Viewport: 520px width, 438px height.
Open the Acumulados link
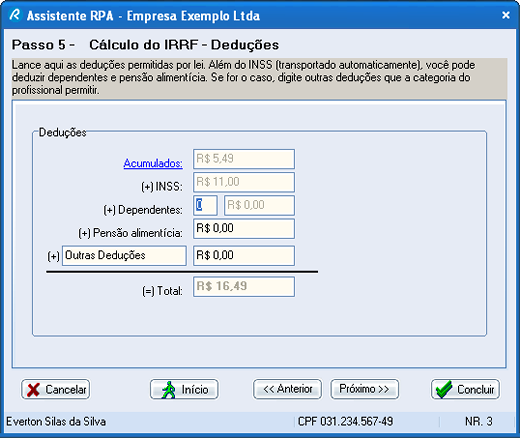point(153,163)
